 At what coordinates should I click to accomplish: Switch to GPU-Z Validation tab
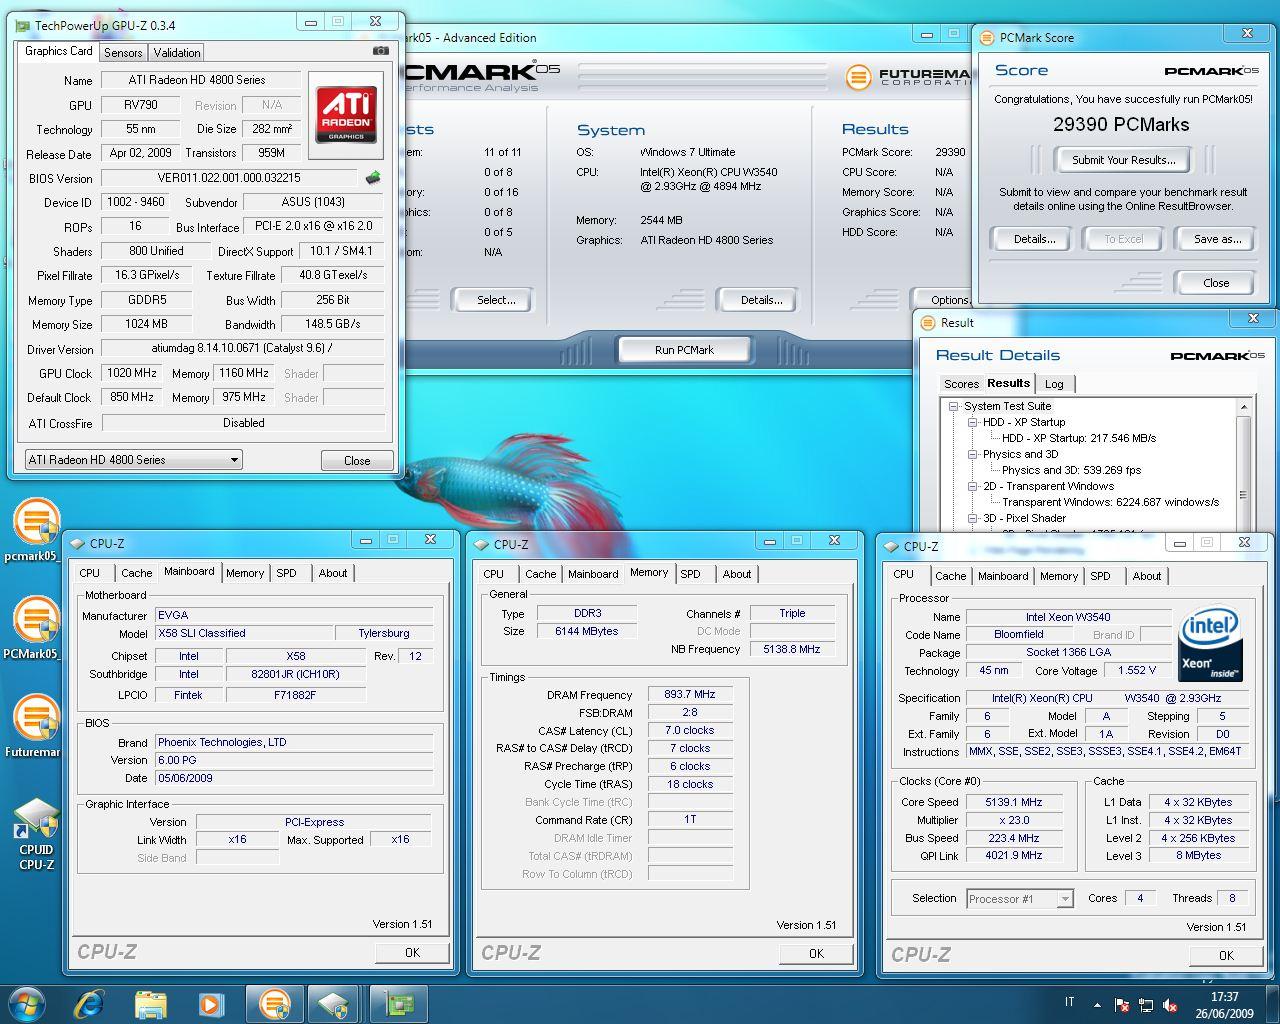point(177,52)
